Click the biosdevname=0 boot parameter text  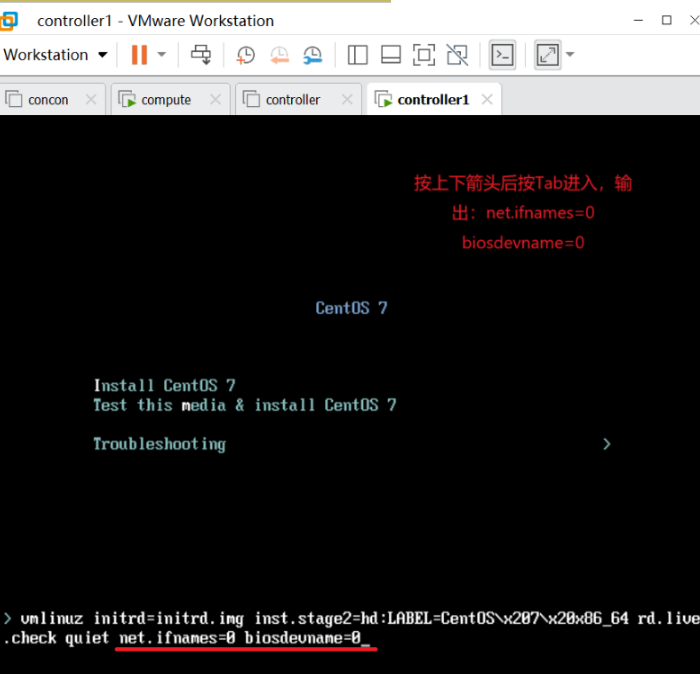point(302,637)
